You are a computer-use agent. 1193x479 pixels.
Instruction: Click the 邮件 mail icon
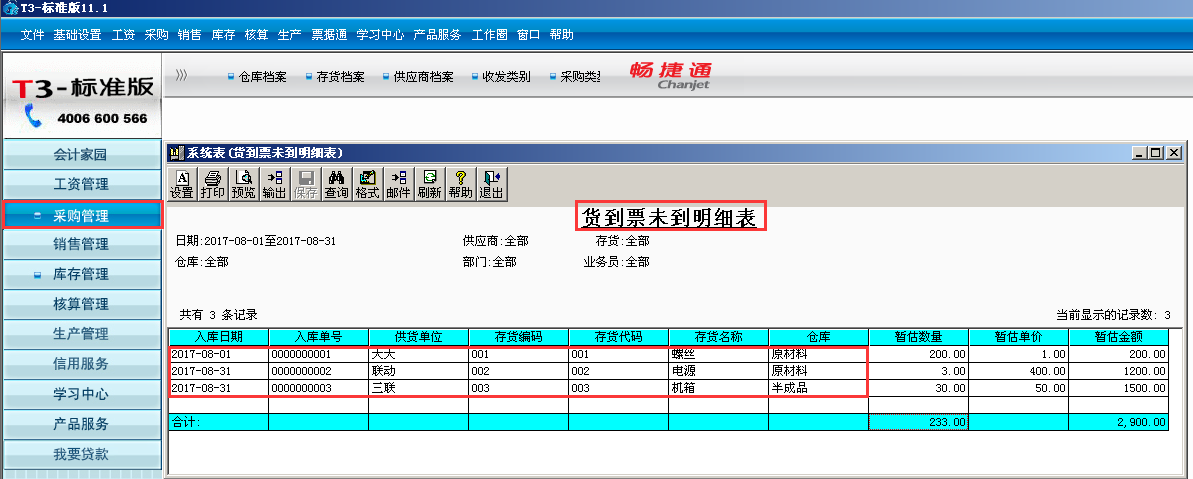click(x=399, y=185)
